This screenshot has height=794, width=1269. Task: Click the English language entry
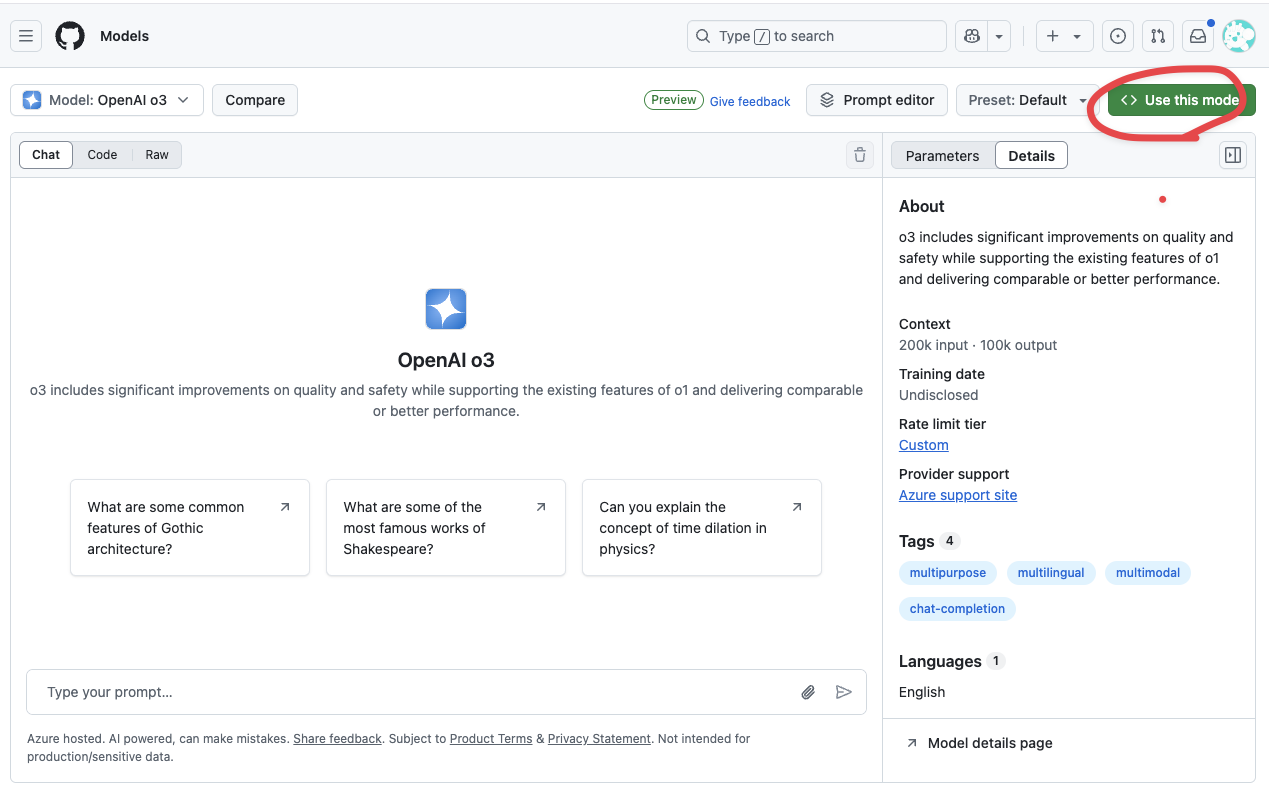(922, 692)
